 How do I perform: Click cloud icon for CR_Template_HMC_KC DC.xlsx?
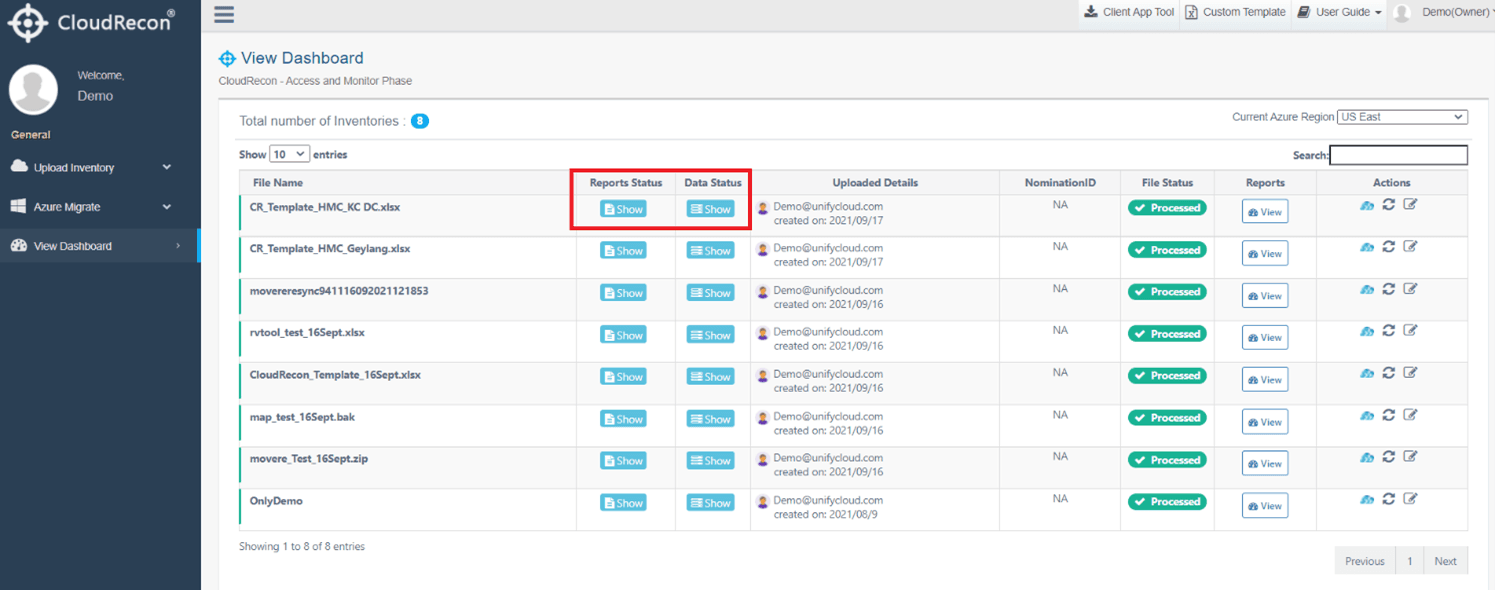(x=1367, y=205)
